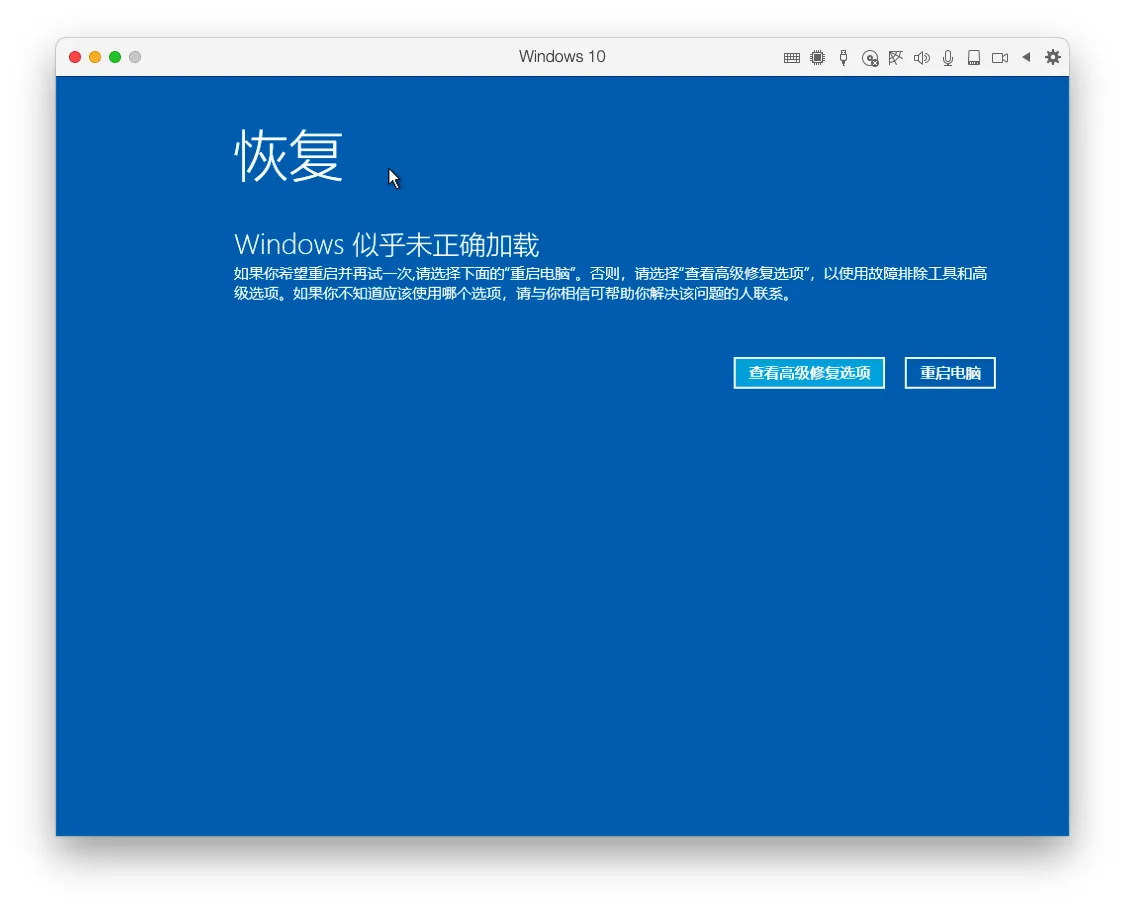
Task: Click the CD/DVD disc drive icon
Action: coord(870,58)
